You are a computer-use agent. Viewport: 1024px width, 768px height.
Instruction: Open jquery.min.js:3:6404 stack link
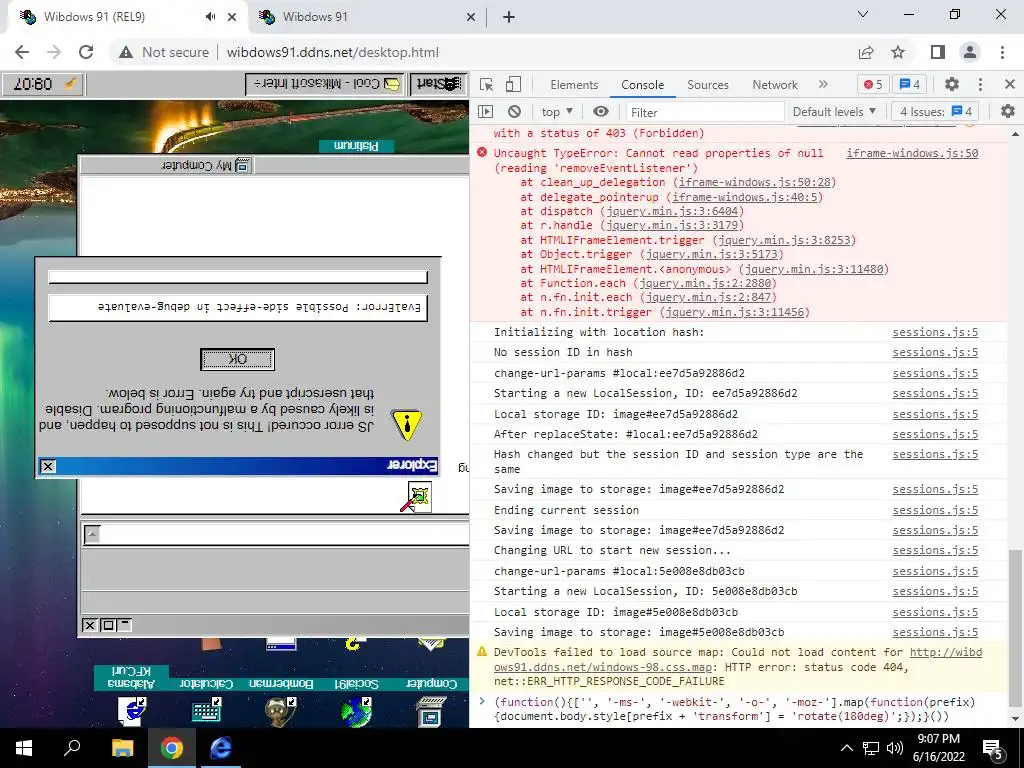[x=672, y=212]
